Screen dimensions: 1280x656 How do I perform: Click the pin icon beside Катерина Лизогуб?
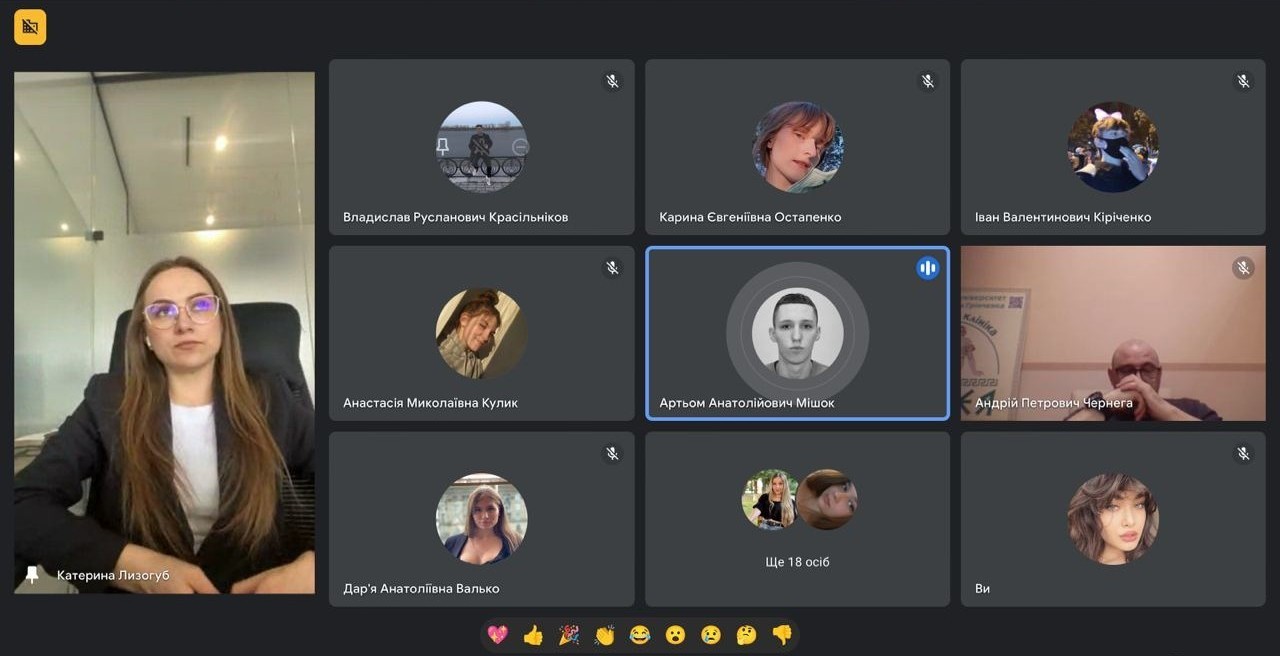pos(32,575)
